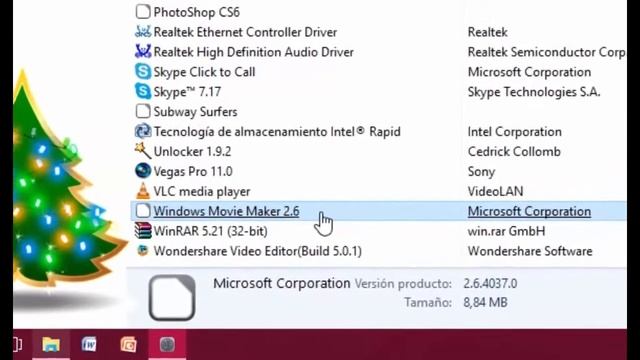
Task: Click the Realtek Ethernet Controller Driver icon
Action: (143, 31)
